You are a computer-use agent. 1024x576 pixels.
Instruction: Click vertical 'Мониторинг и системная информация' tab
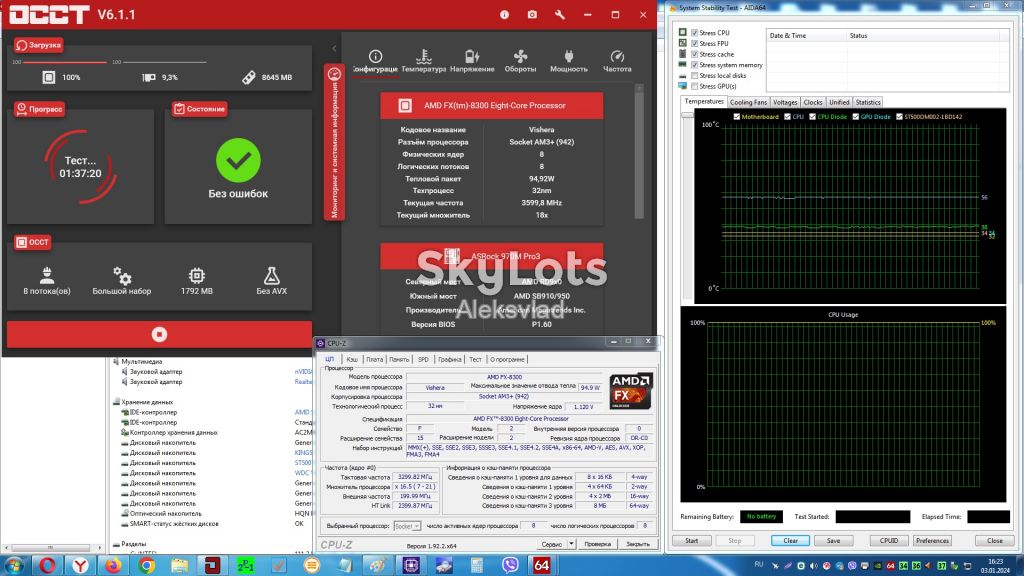[x=334, y=142]
